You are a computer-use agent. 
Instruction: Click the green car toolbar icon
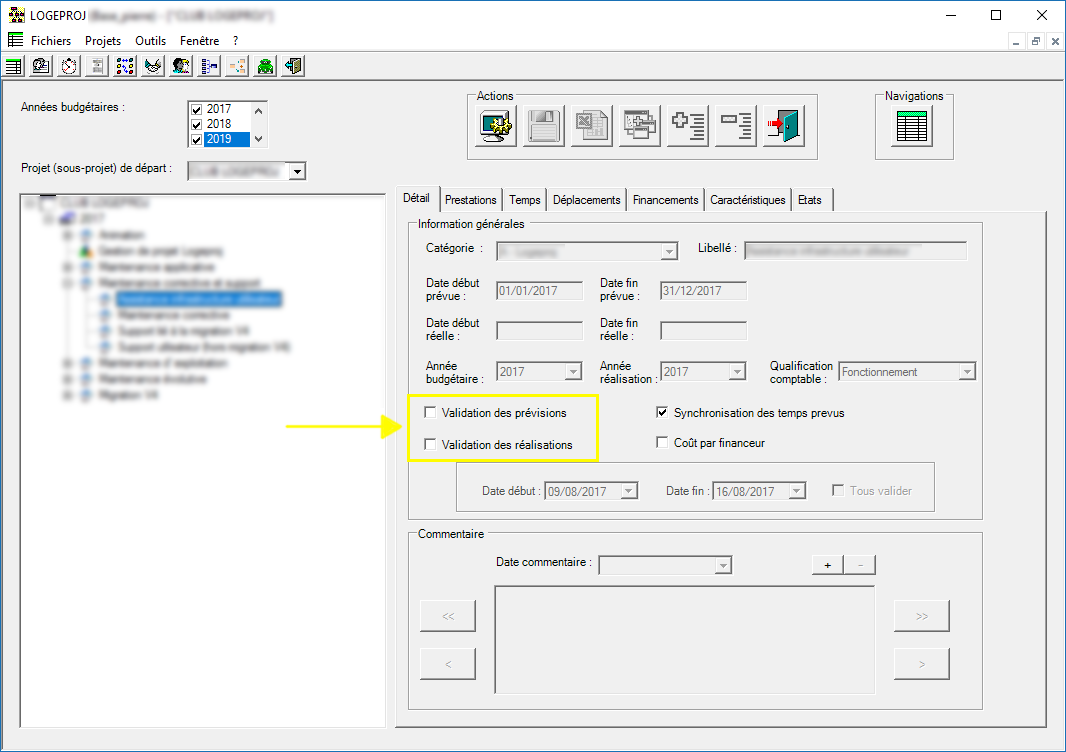[x=265, y=66]
